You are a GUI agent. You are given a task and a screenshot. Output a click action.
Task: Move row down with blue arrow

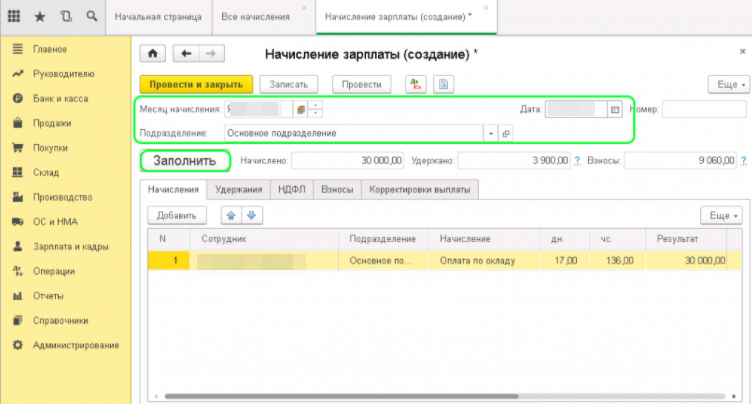pyautogui.click(x=252, y=215)
